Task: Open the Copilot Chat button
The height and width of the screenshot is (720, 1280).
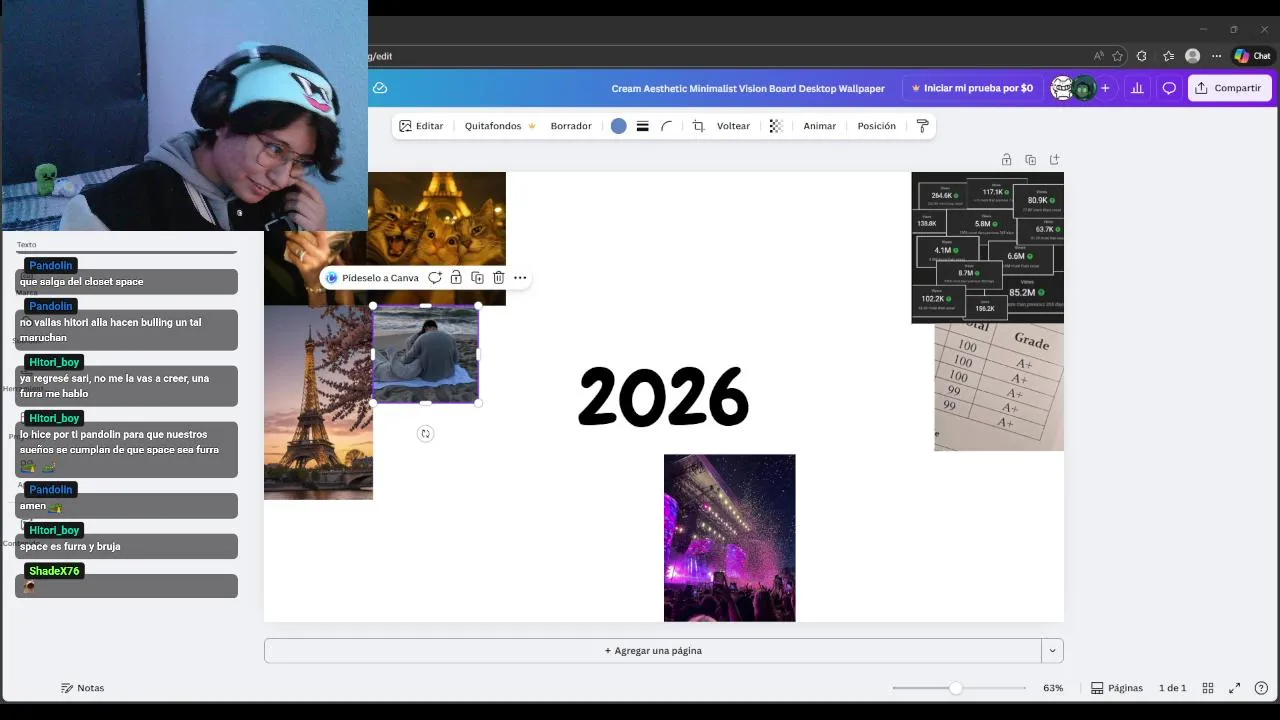Action: click(1252, 56)
